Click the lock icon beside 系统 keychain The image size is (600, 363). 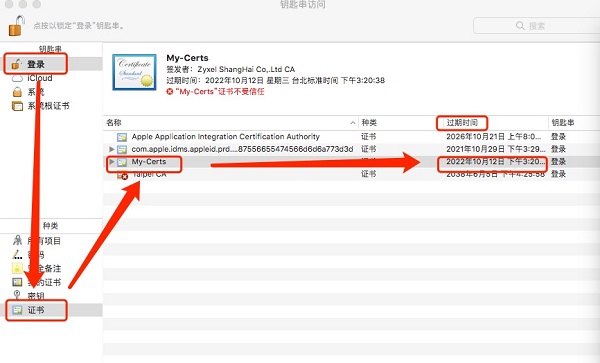tap(17, 92)
